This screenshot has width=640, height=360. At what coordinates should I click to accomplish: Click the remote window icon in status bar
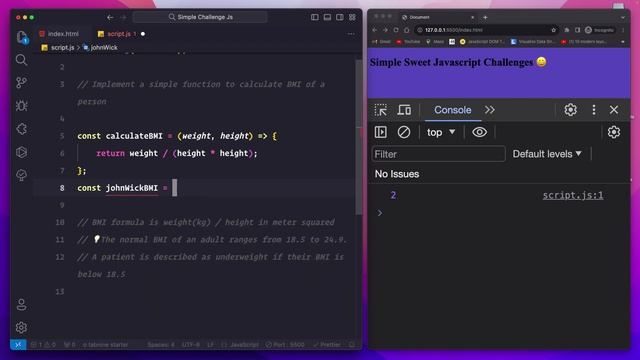coord(18,345)
